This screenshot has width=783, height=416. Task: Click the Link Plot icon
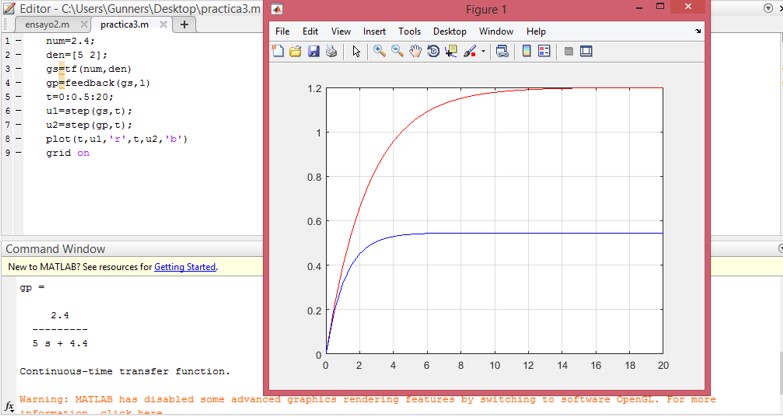click(x=502, y=51)
